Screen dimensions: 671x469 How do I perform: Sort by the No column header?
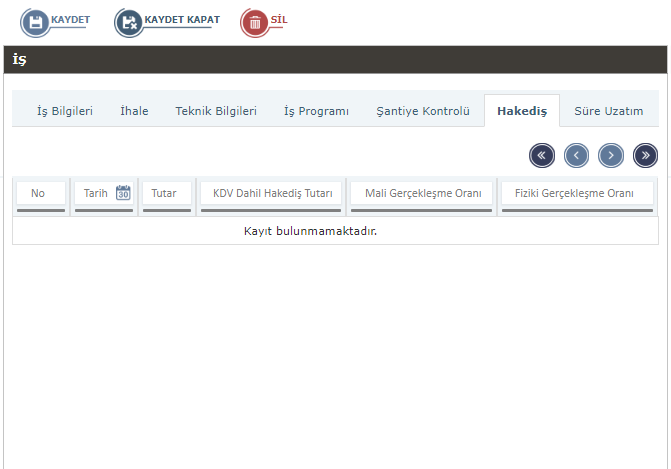click(38, 193)
